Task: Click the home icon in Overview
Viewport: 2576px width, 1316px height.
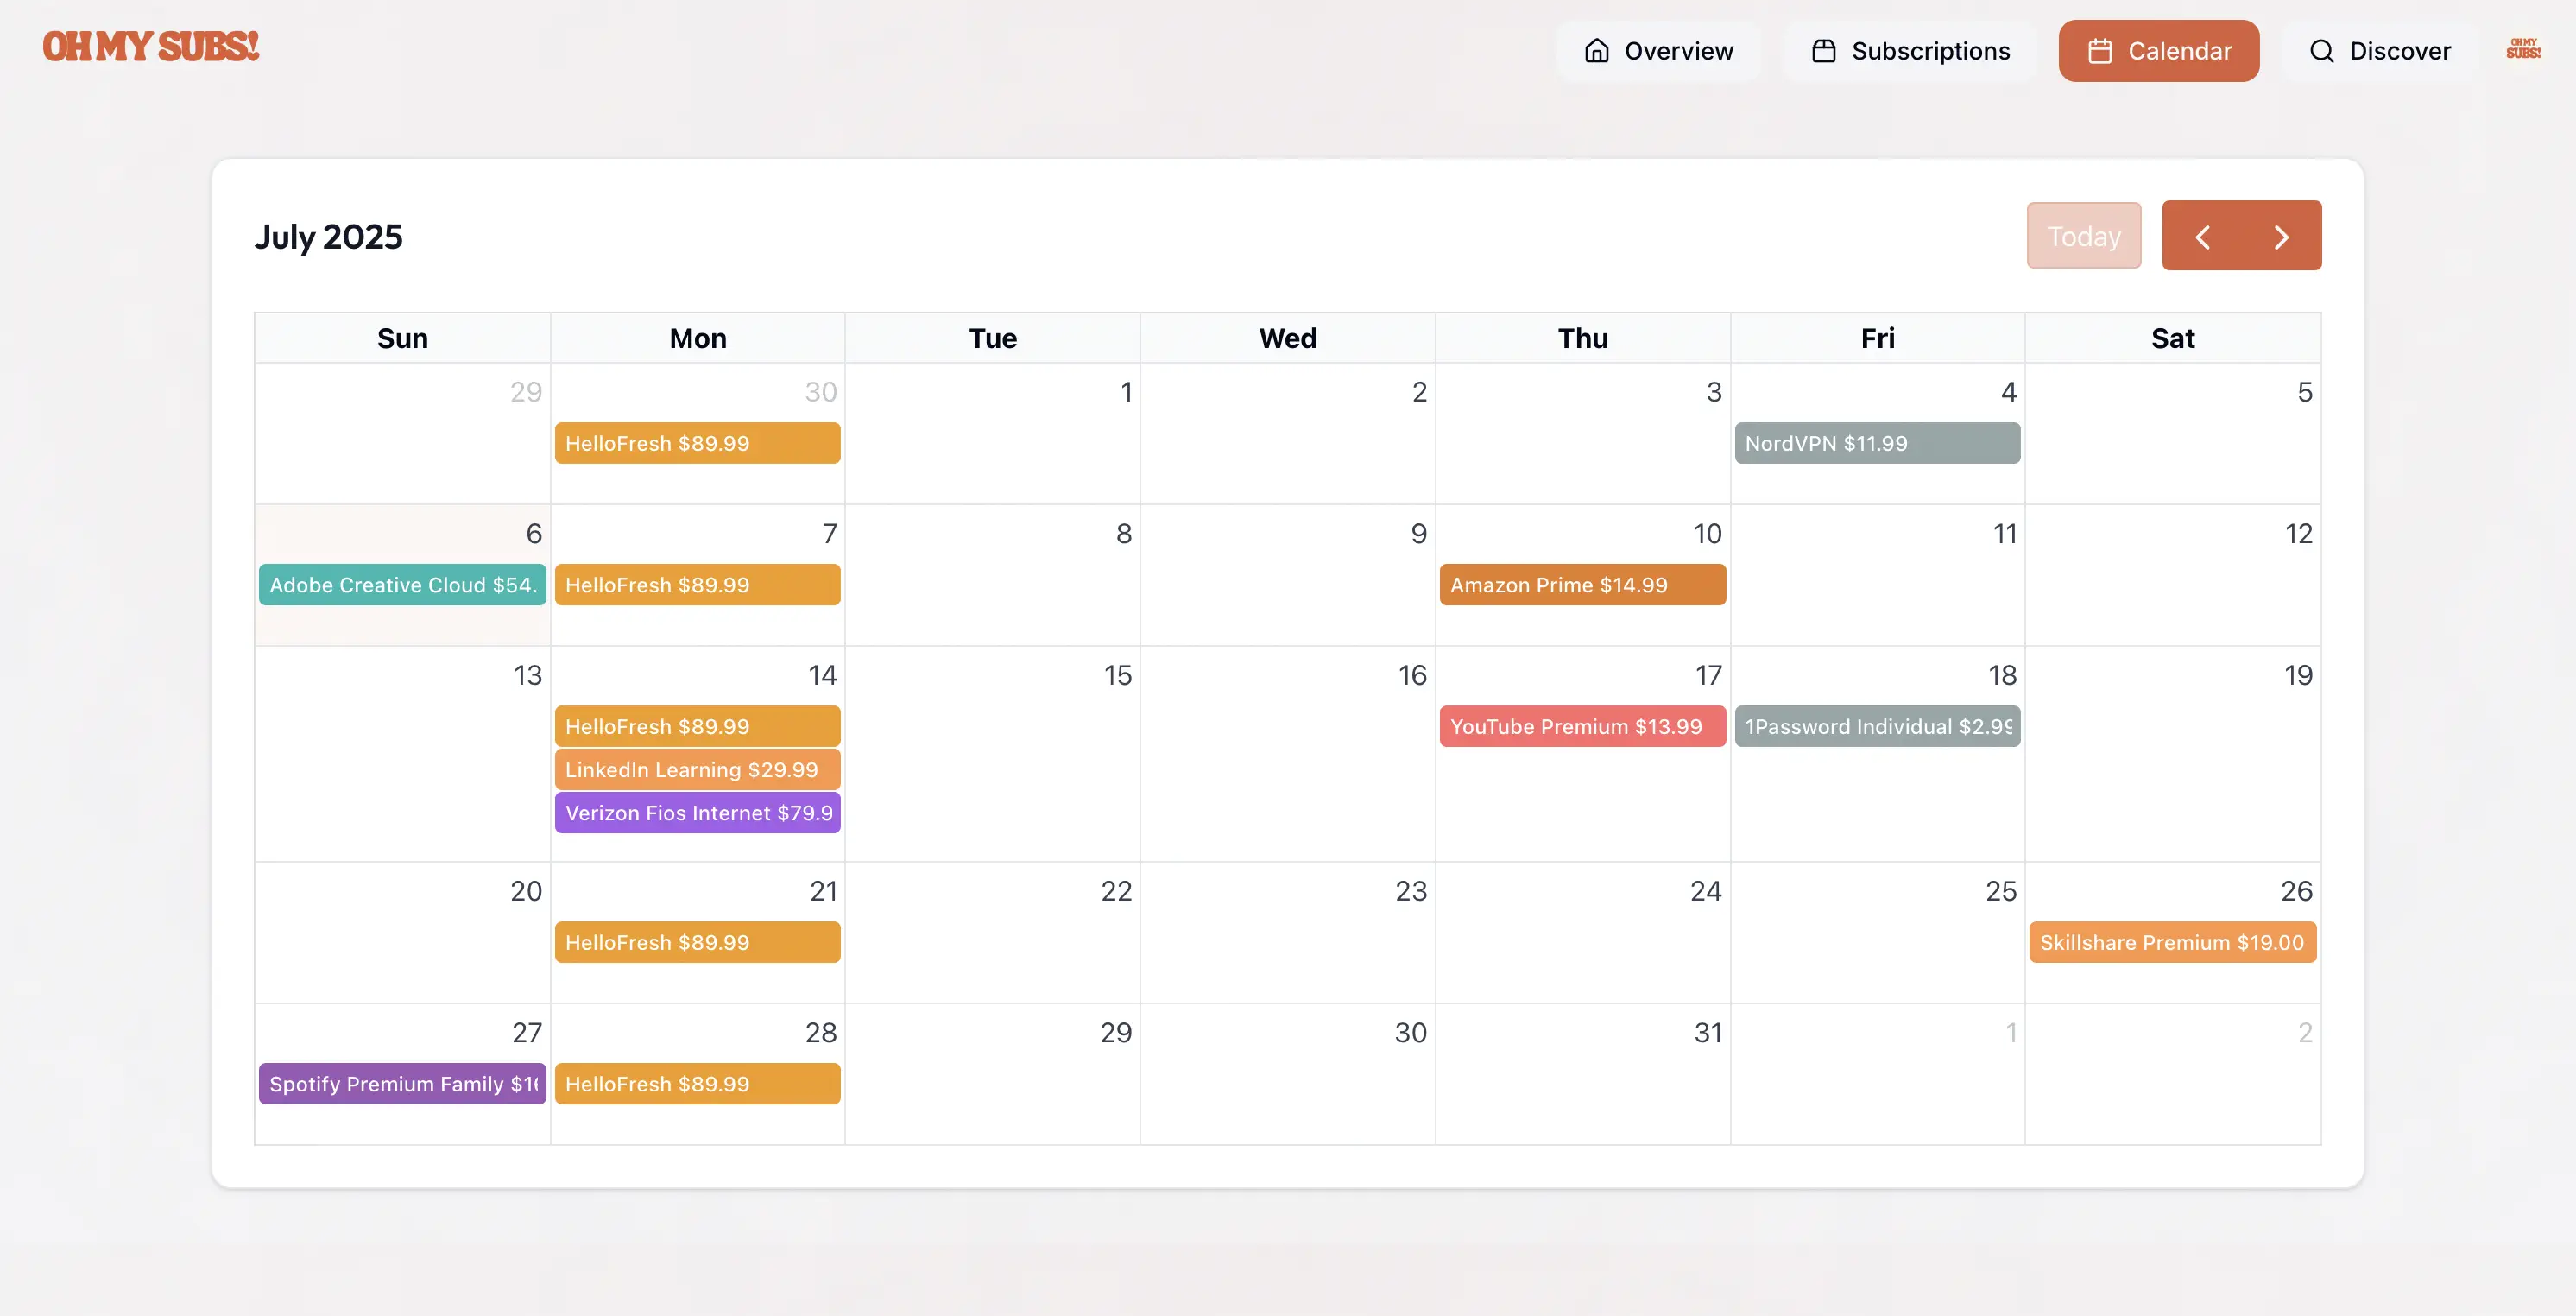Action: pos(1597,51)
